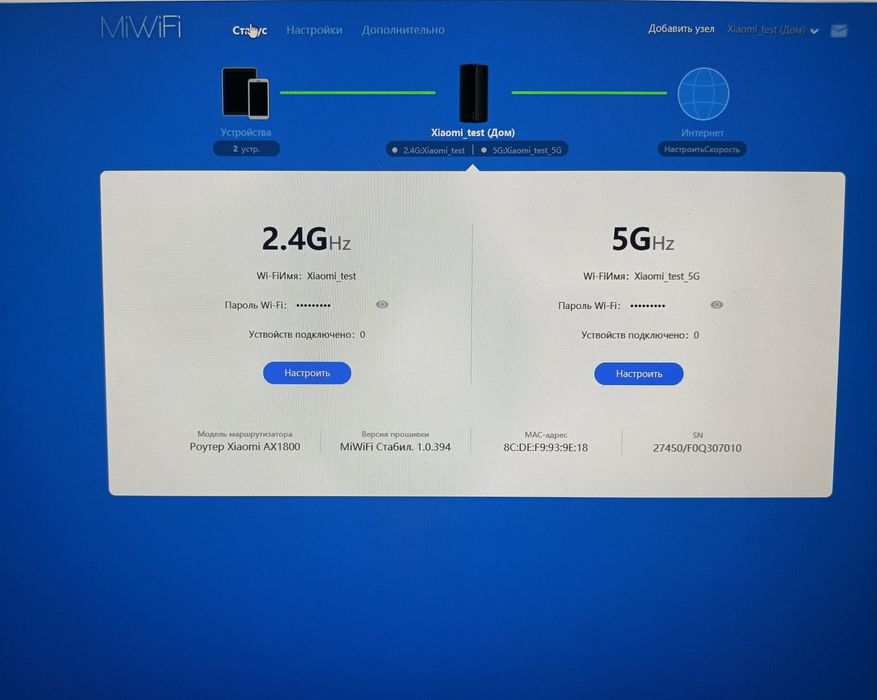Click the MAC address 8C:DE:F9:93:9E:18

pyautogui.click(x=545, y=447)
